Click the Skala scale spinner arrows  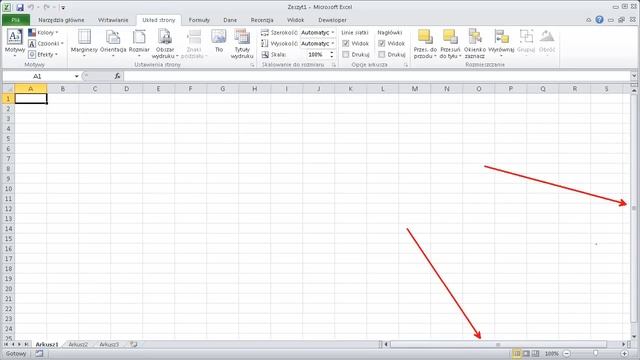point(332,54)
